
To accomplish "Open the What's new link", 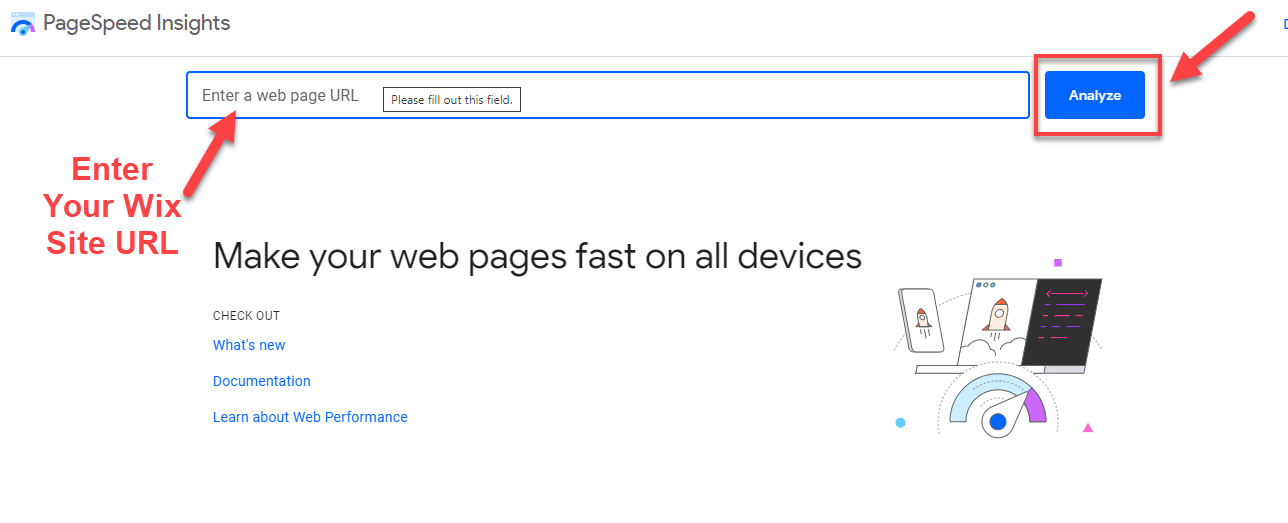I will 249,345.
